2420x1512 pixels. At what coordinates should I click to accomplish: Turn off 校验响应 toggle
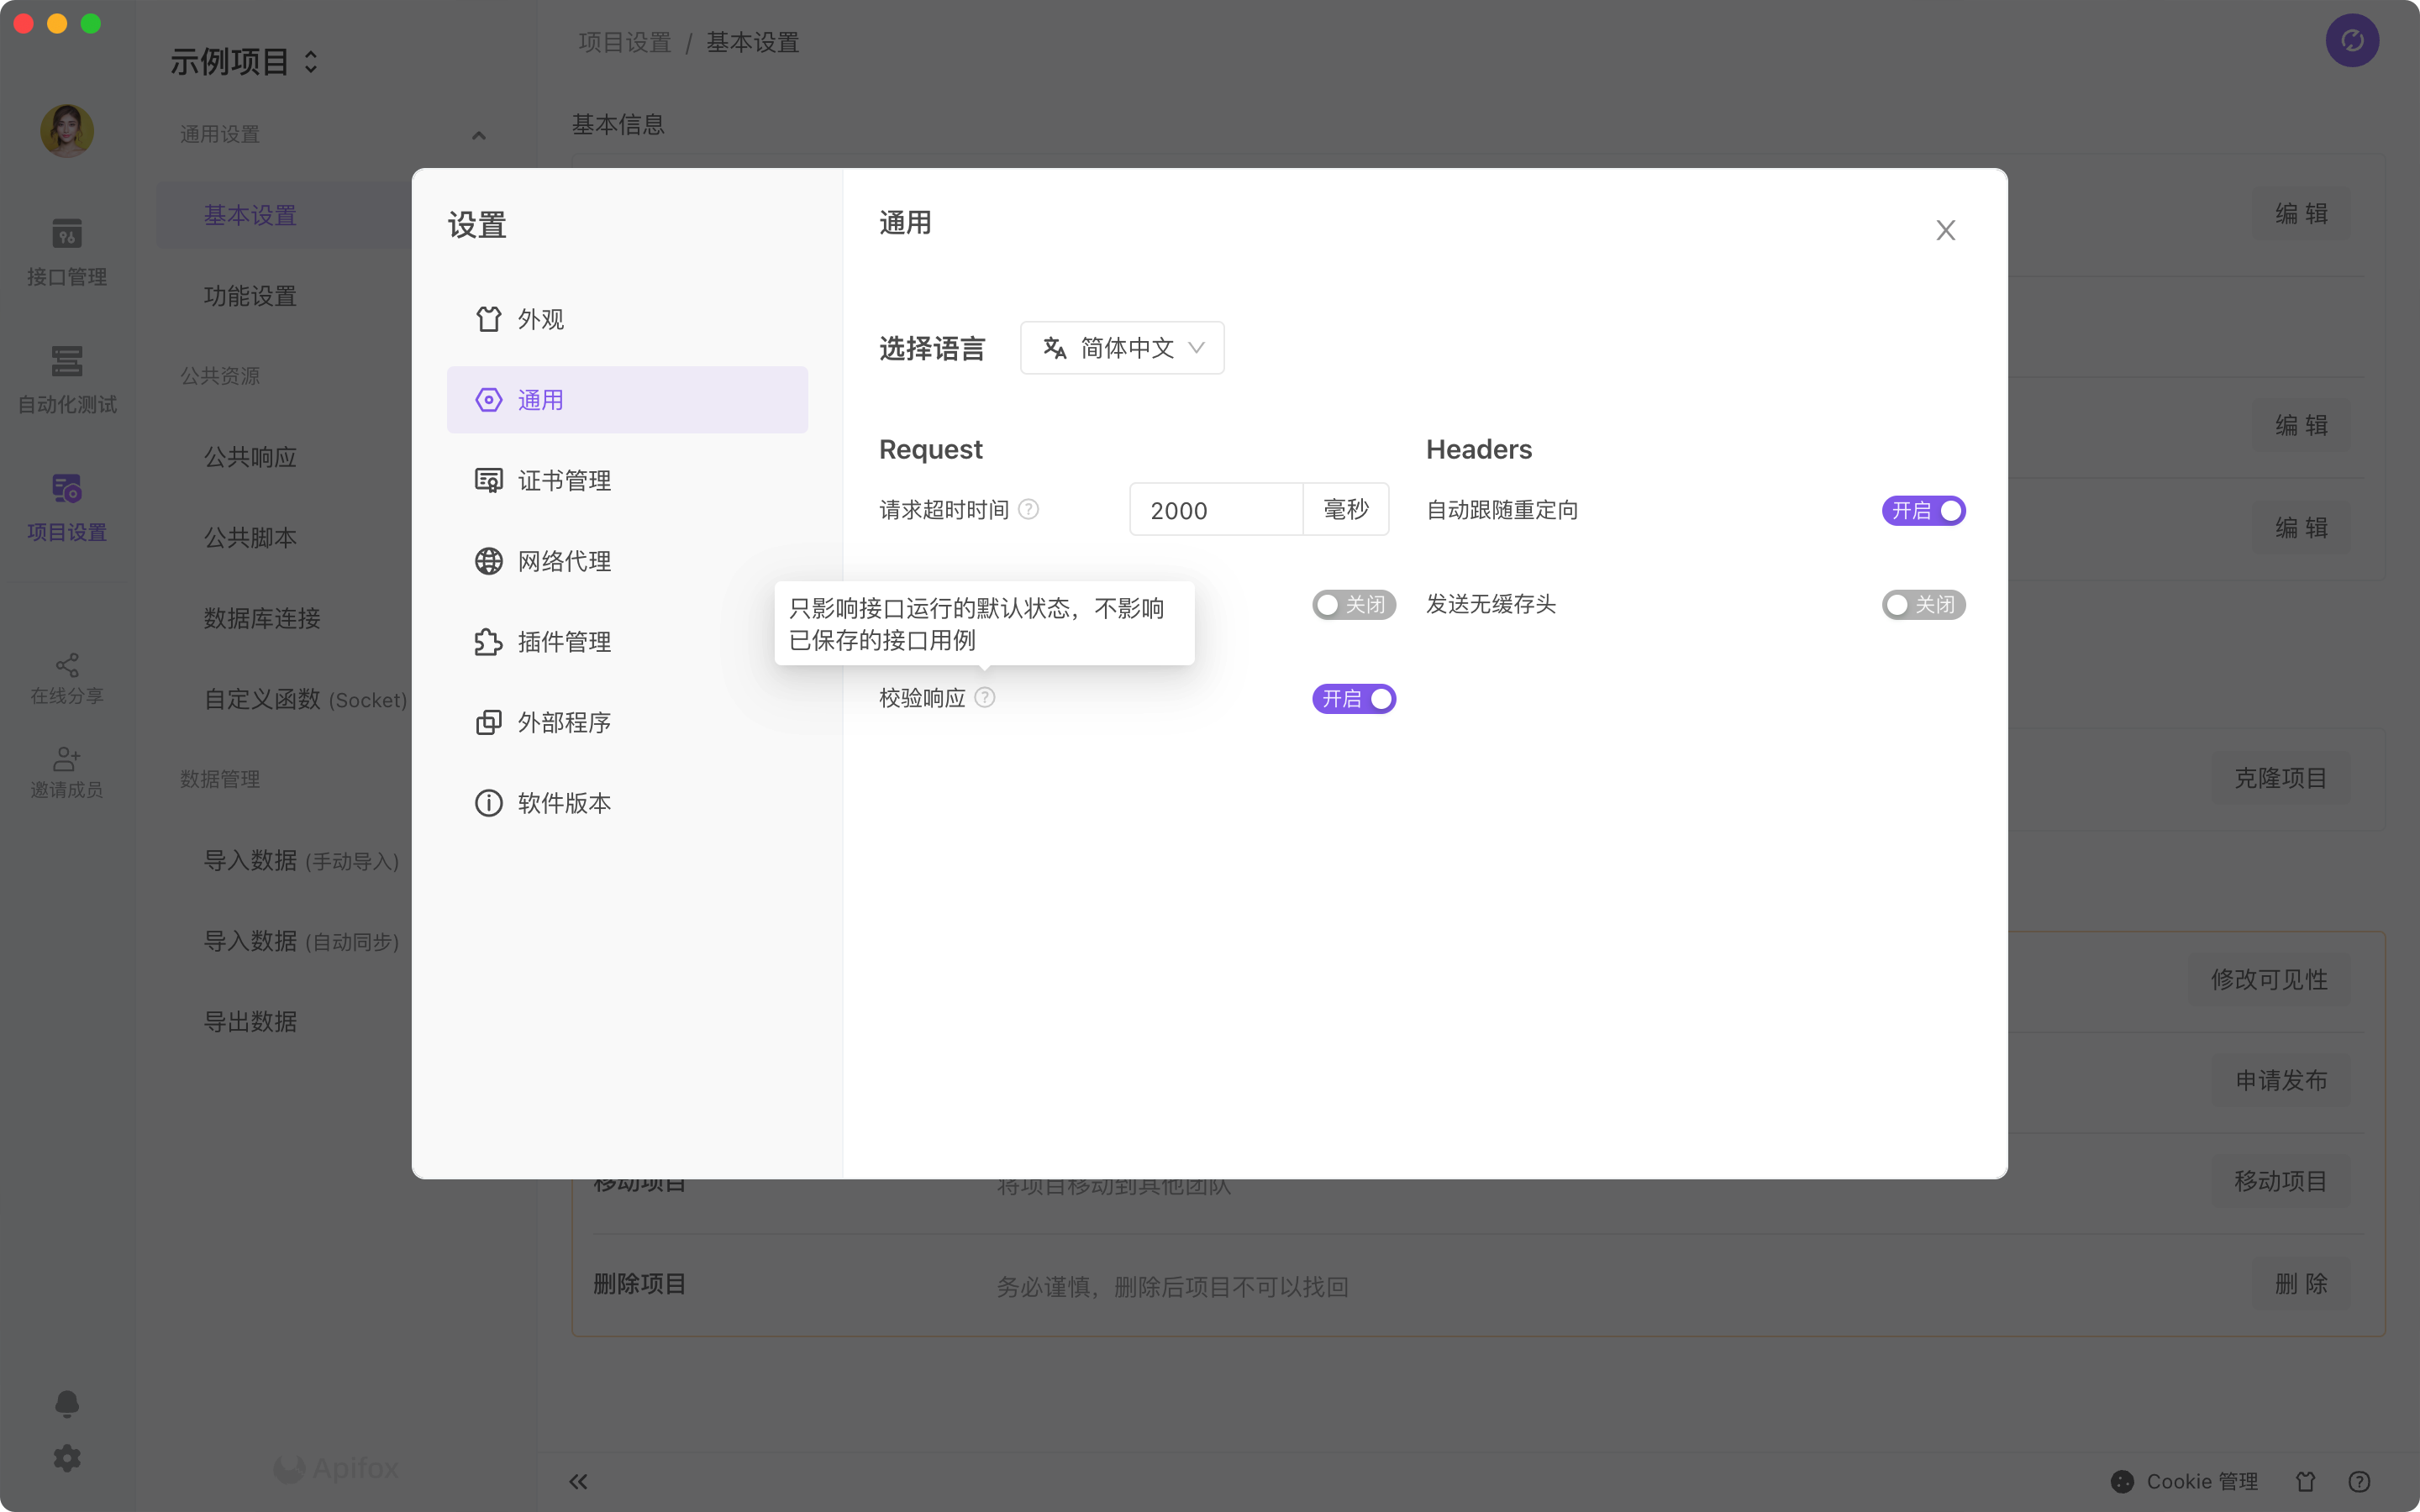(1353, 699)
